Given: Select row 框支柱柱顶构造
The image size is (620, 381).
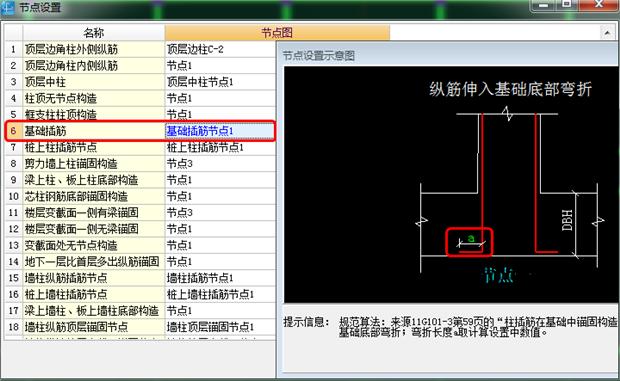Looking at the screenshot, I should (94, 115).
